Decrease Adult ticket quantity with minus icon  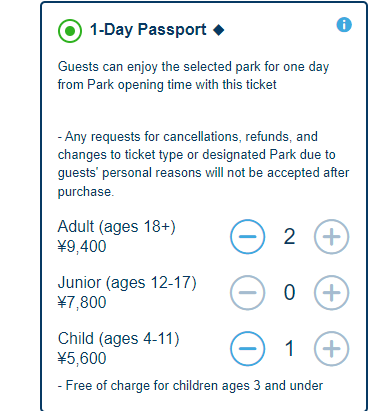(x=248, y=237)
